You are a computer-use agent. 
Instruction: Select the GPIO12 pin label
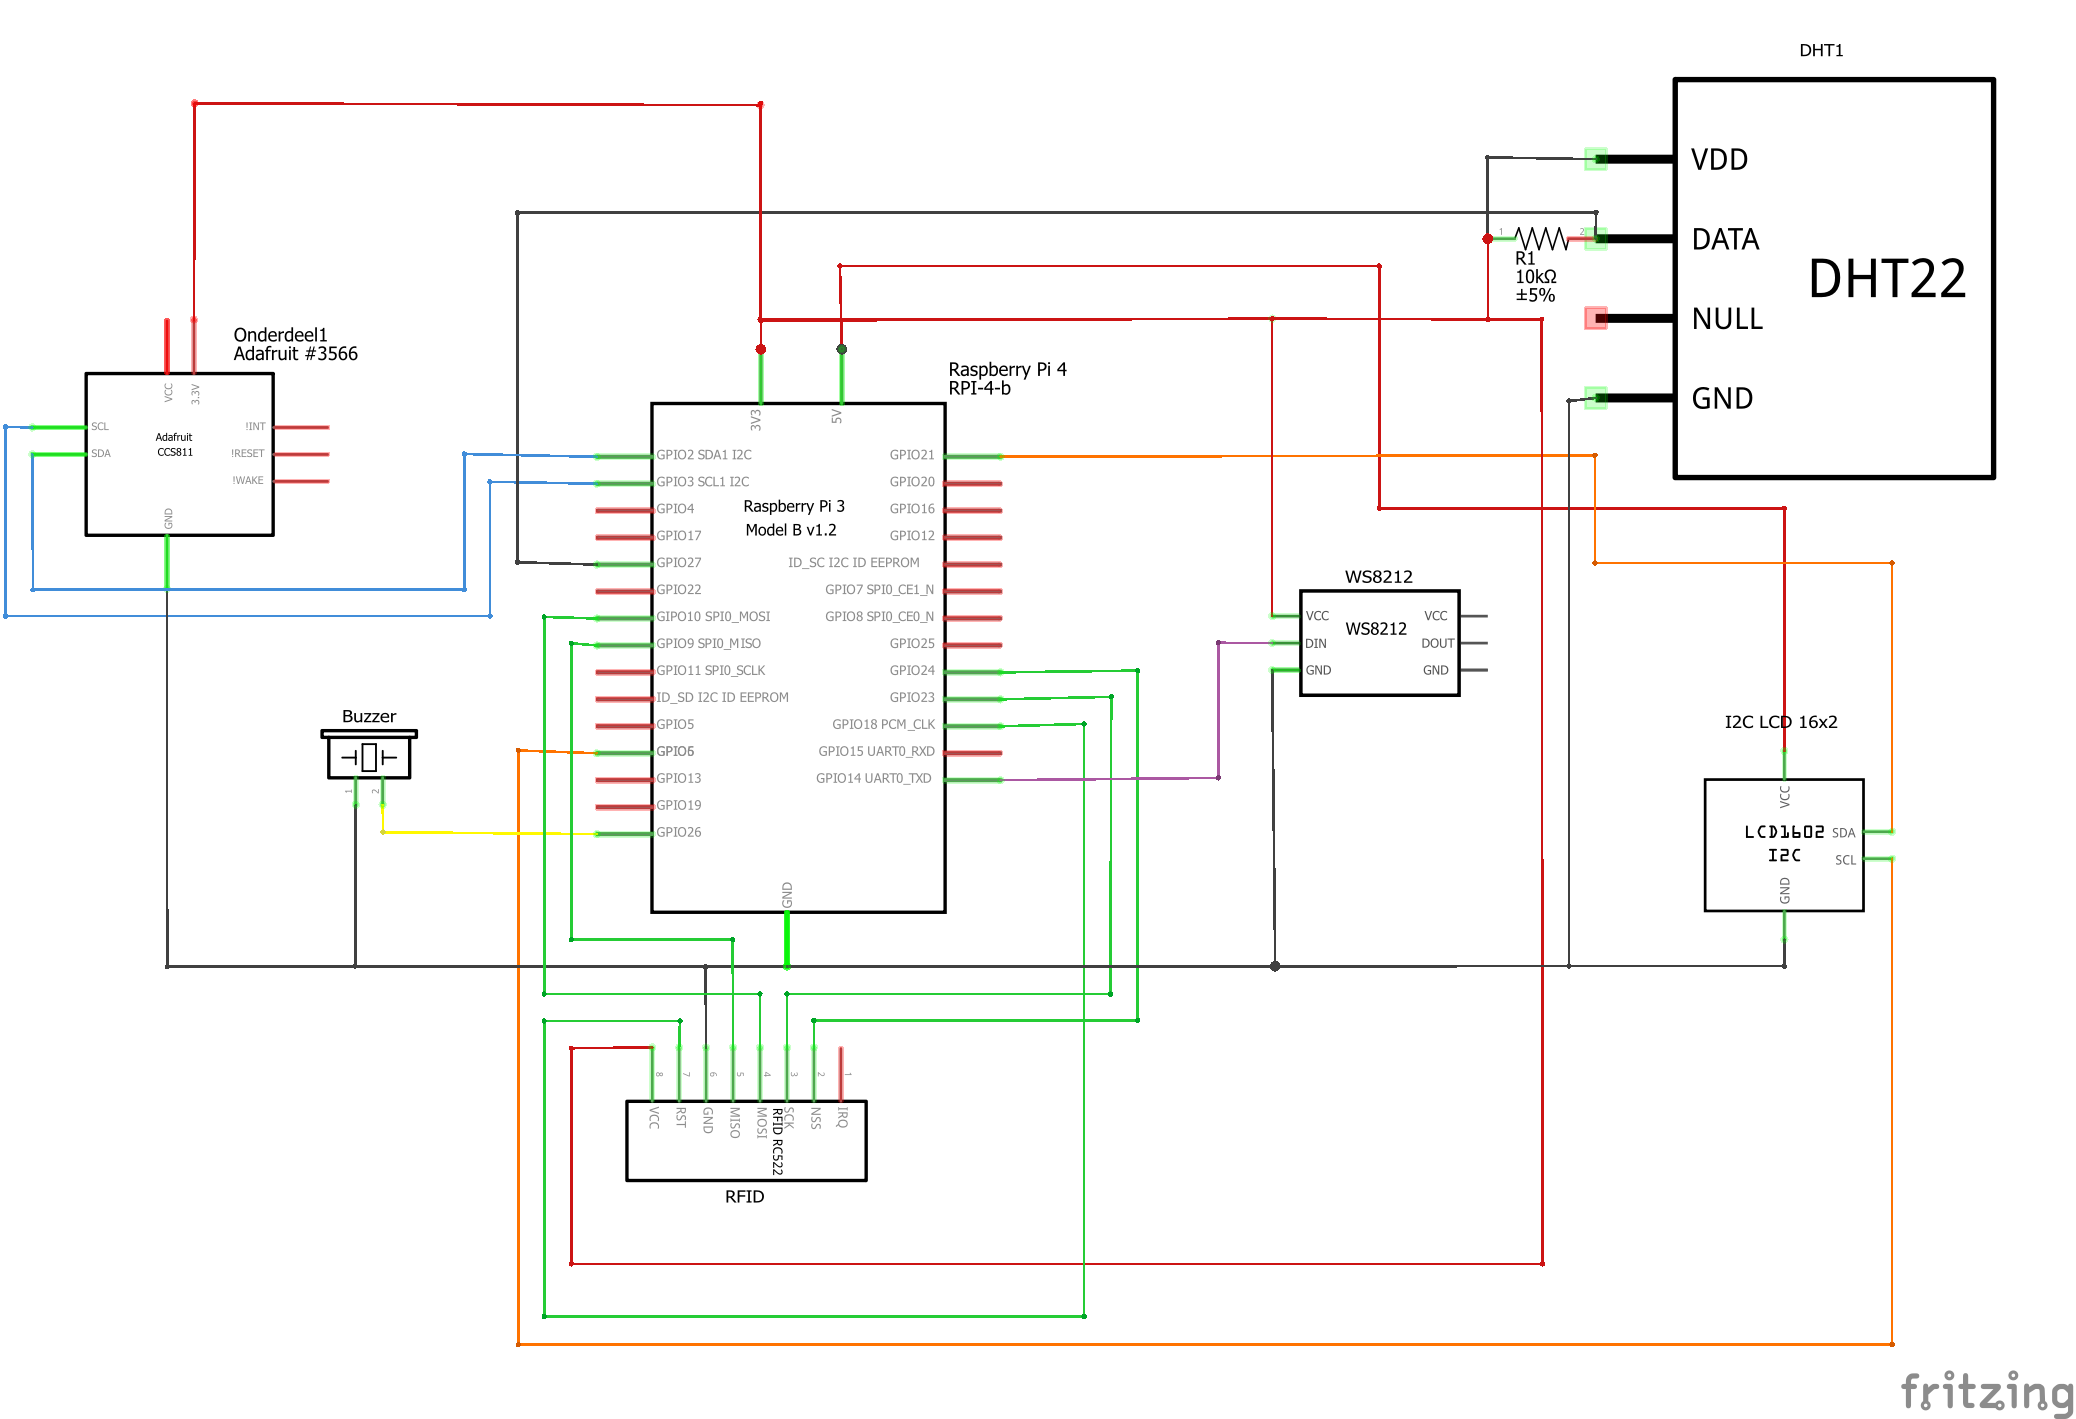pyautogui.click(x=912, y=536)
